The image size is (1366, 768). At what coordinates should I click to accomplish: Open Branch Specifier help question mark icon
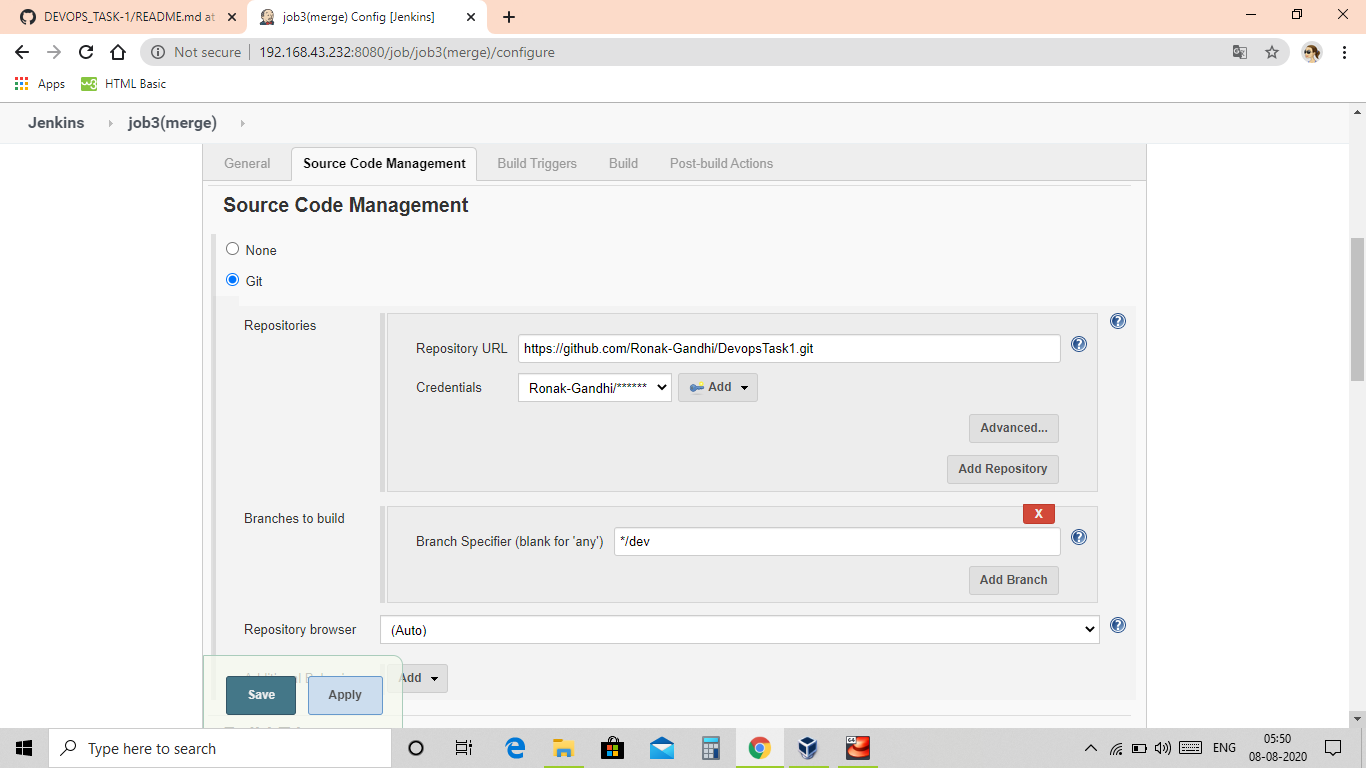pos(1078,537)
